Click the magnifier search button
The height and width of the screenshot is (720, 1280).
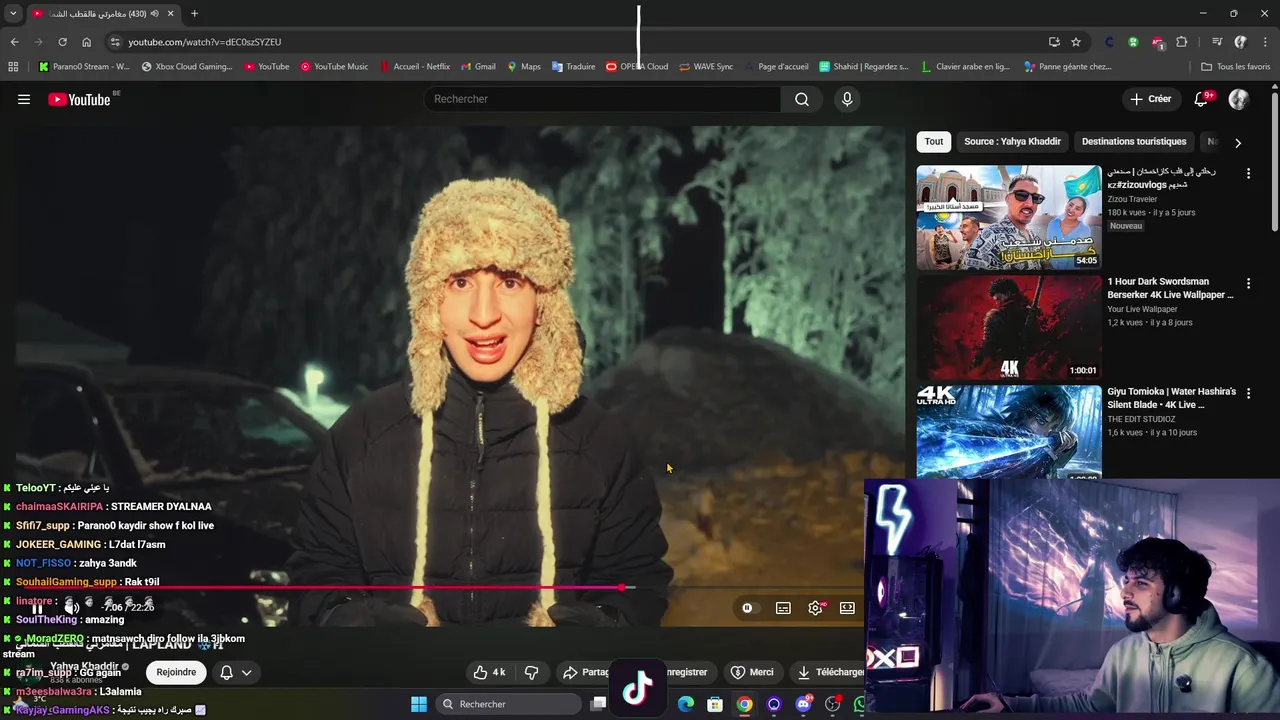click(802, 99)
